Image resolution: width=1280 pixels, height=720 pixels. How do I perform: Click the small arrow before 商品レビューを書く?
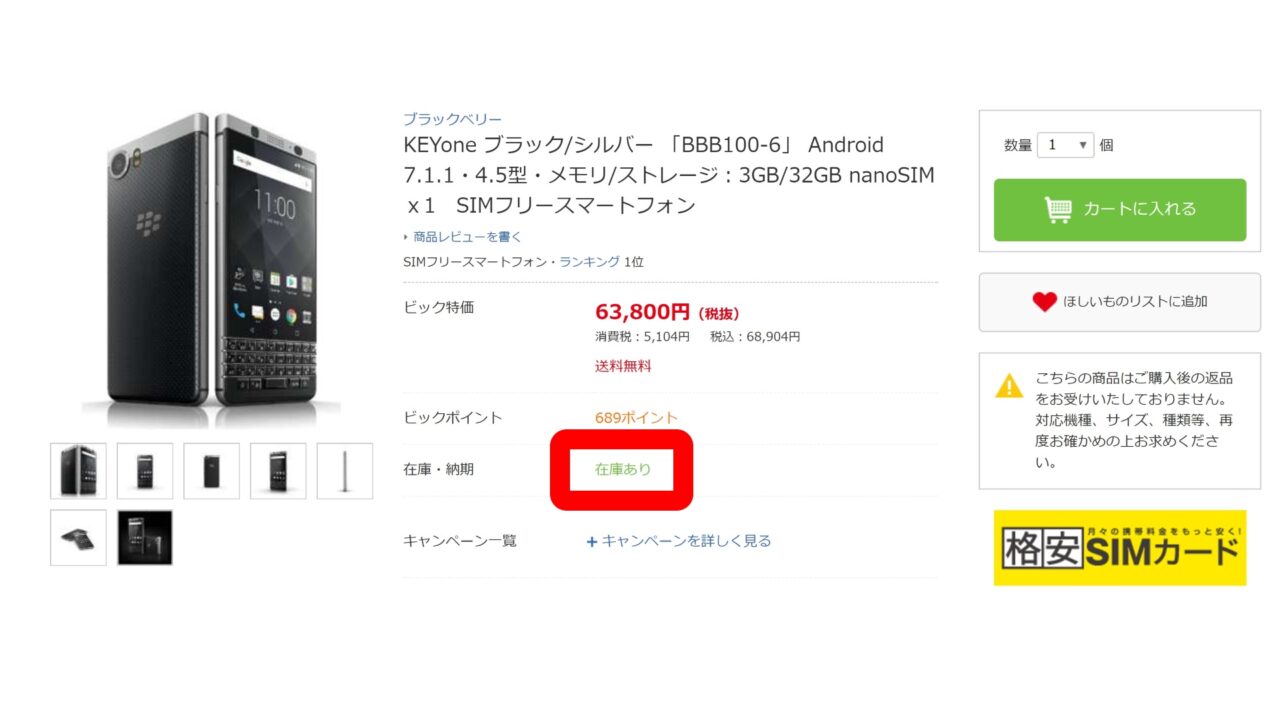[x=406, y=237]
